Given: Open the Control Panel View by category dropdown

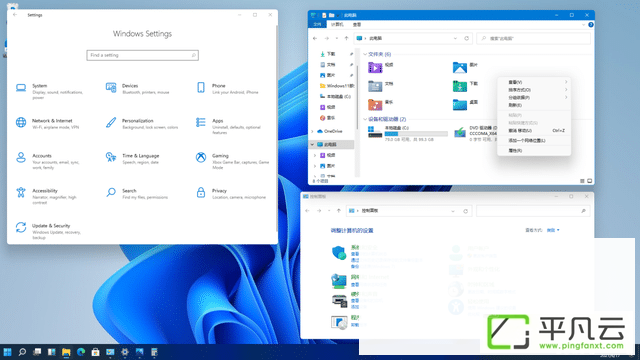Looking at the screenshot, I should (553, 230).
